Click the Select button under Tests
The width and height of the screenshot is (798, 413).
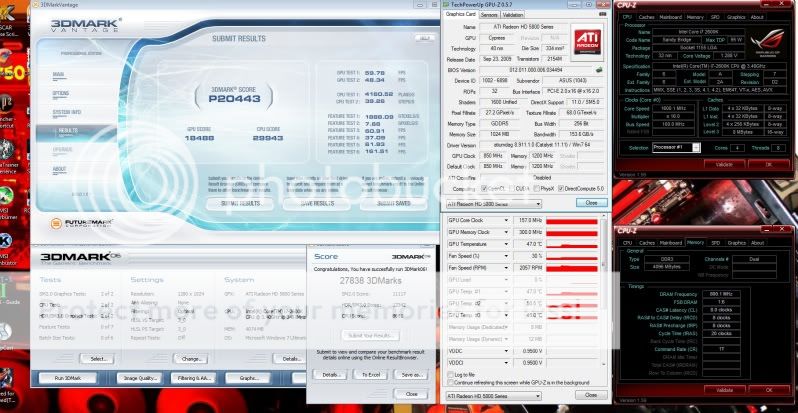pyautogui.click(x=96, y=359)
